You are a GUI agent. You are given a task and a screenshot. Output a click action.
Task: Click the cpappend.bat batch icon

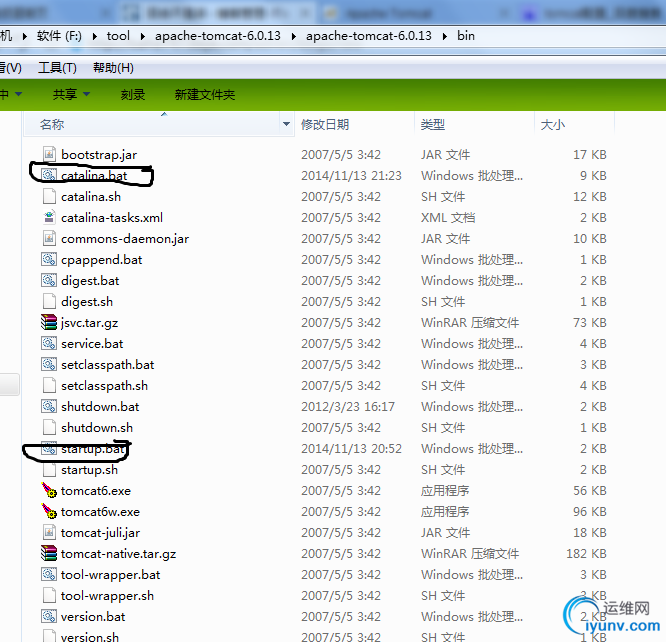[x=49, y=259]
